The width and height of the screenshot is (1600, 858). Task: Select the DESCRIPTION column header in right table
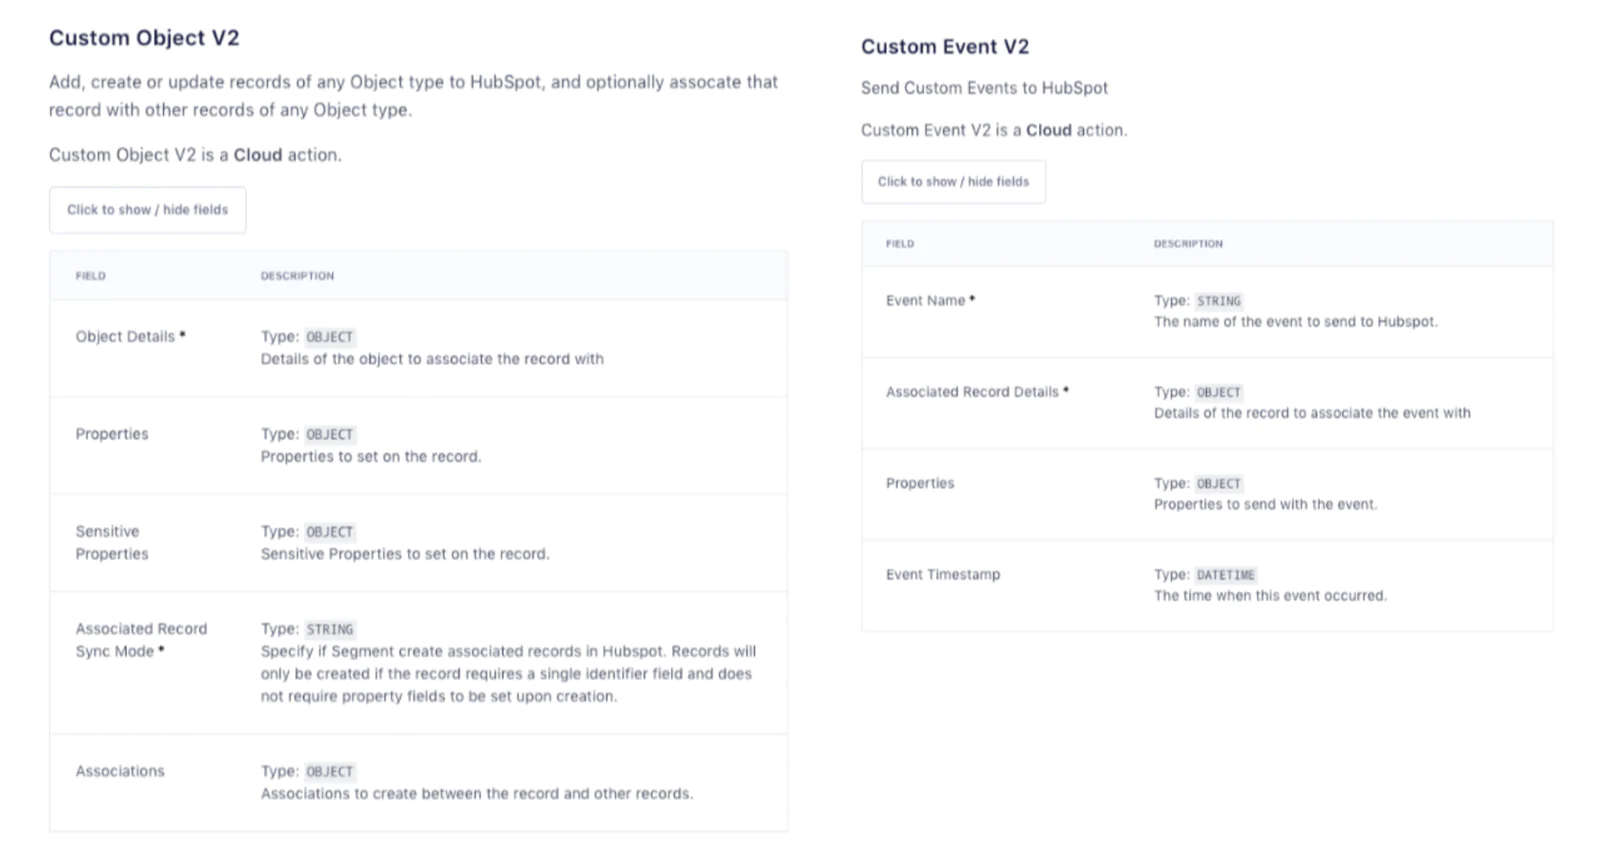point(1188,244)
